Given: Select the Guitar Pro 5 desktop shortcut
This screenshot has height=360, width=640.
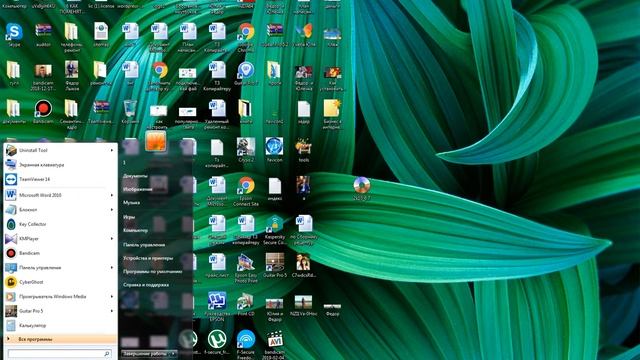Looking at the screenshot, I should click(x=275, y=265).
